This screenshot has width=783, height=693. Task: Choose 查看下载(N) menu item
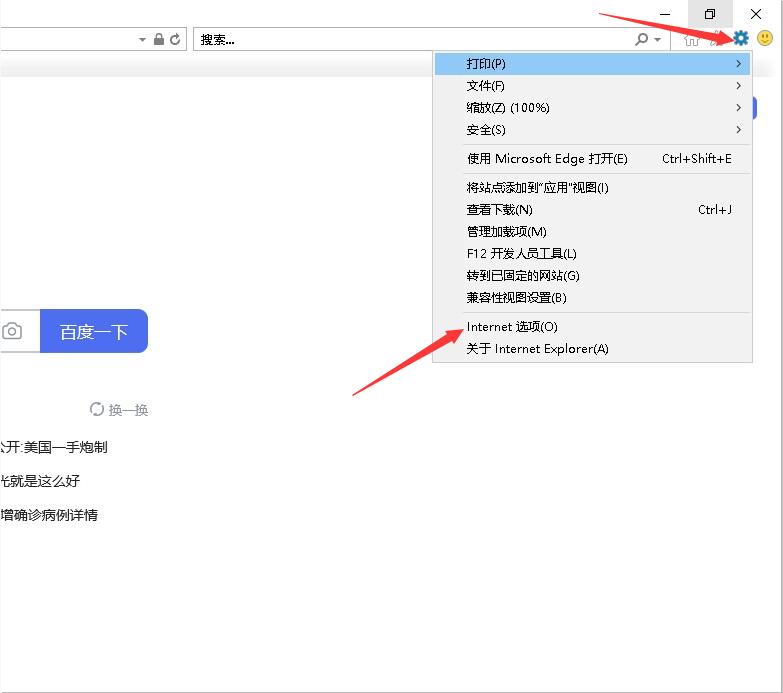(x=592, y=210)
